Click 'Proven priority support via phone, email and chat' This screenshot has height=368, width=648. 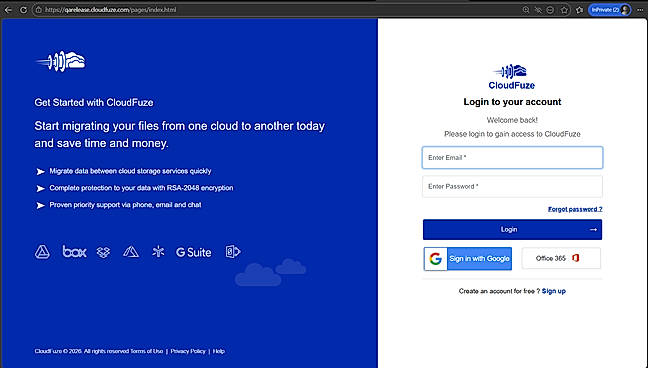(125, 205)
